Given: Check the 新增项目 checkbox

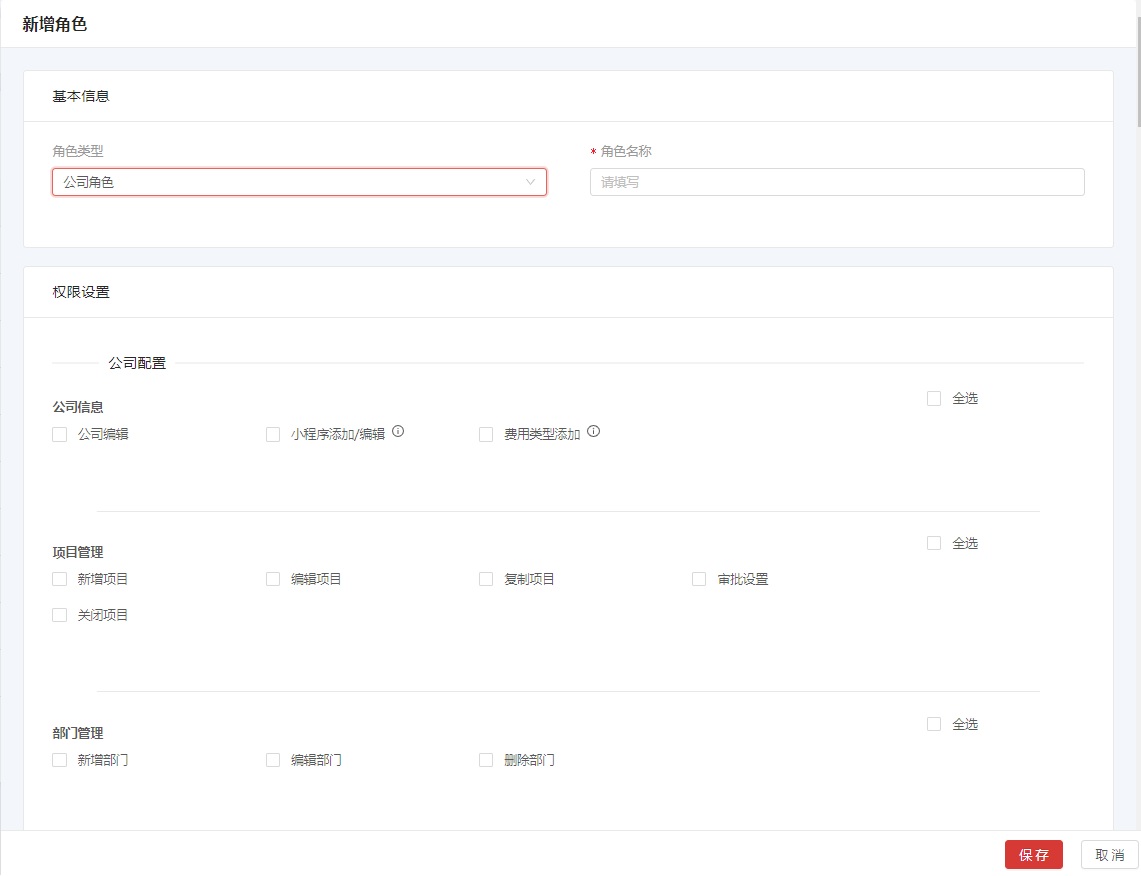Looking at the screenshot, I should click(60, 579).
